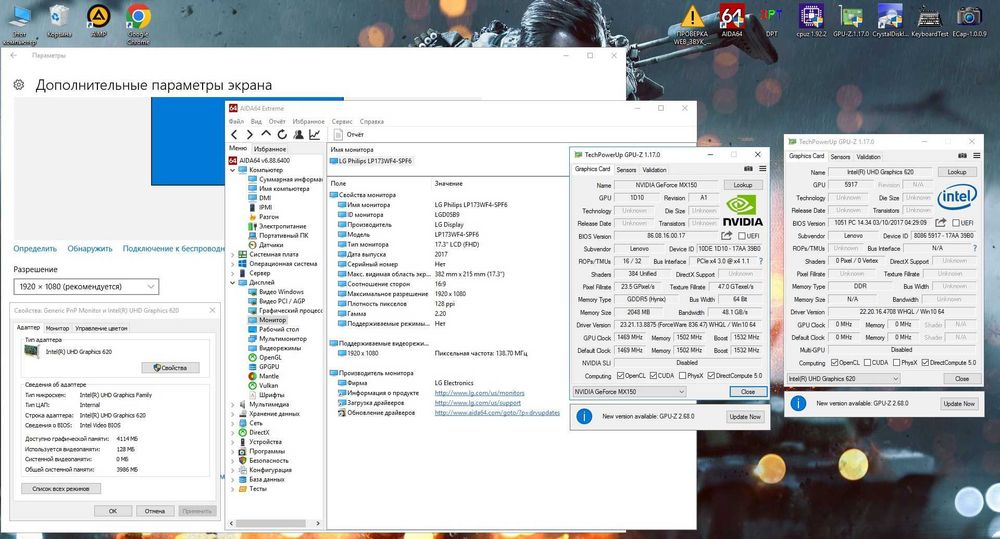Viewport: 1000px width, 539px height.
Task: Toggle UEFI checkbox in Intel GPU-Z
Action: point(955,223)
